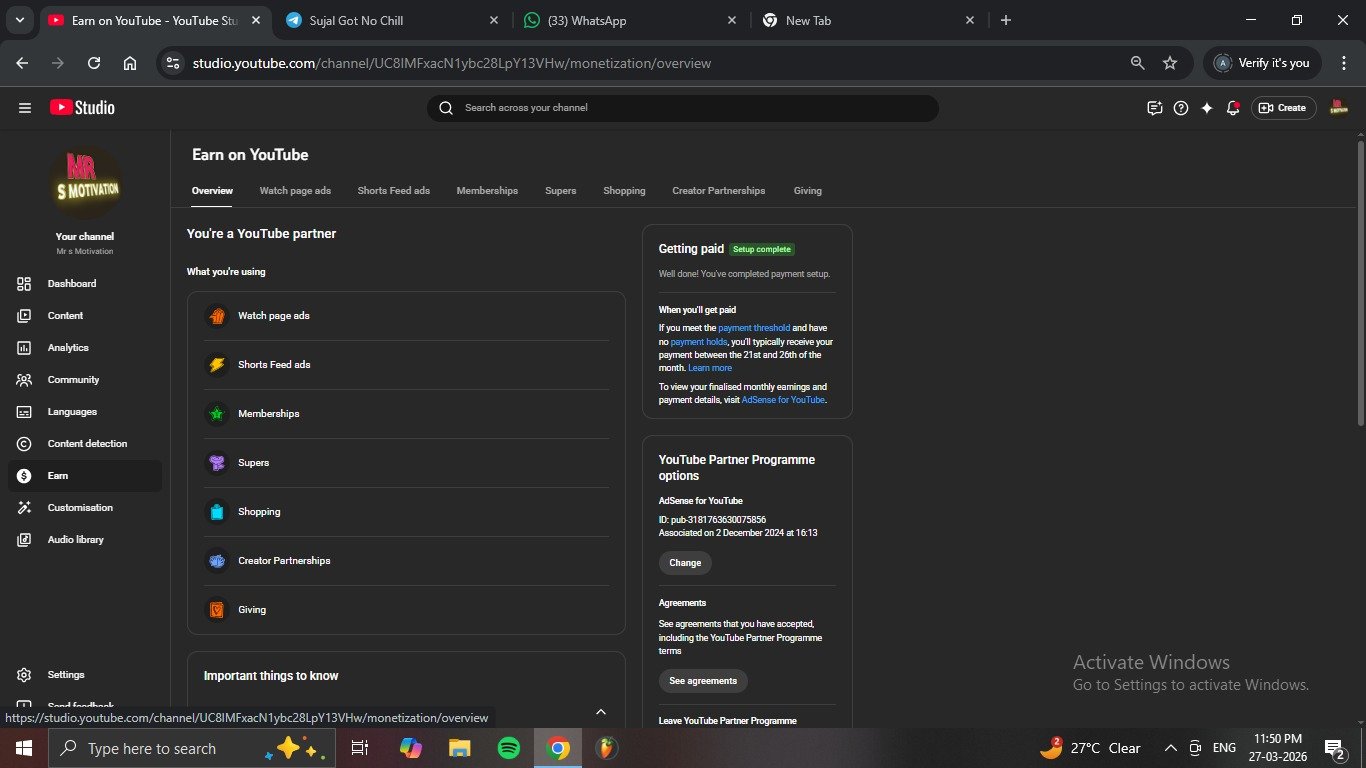The image size is (1366, 768).
Task: Bookmark this page with star icon
Action: click(1170, 63)
